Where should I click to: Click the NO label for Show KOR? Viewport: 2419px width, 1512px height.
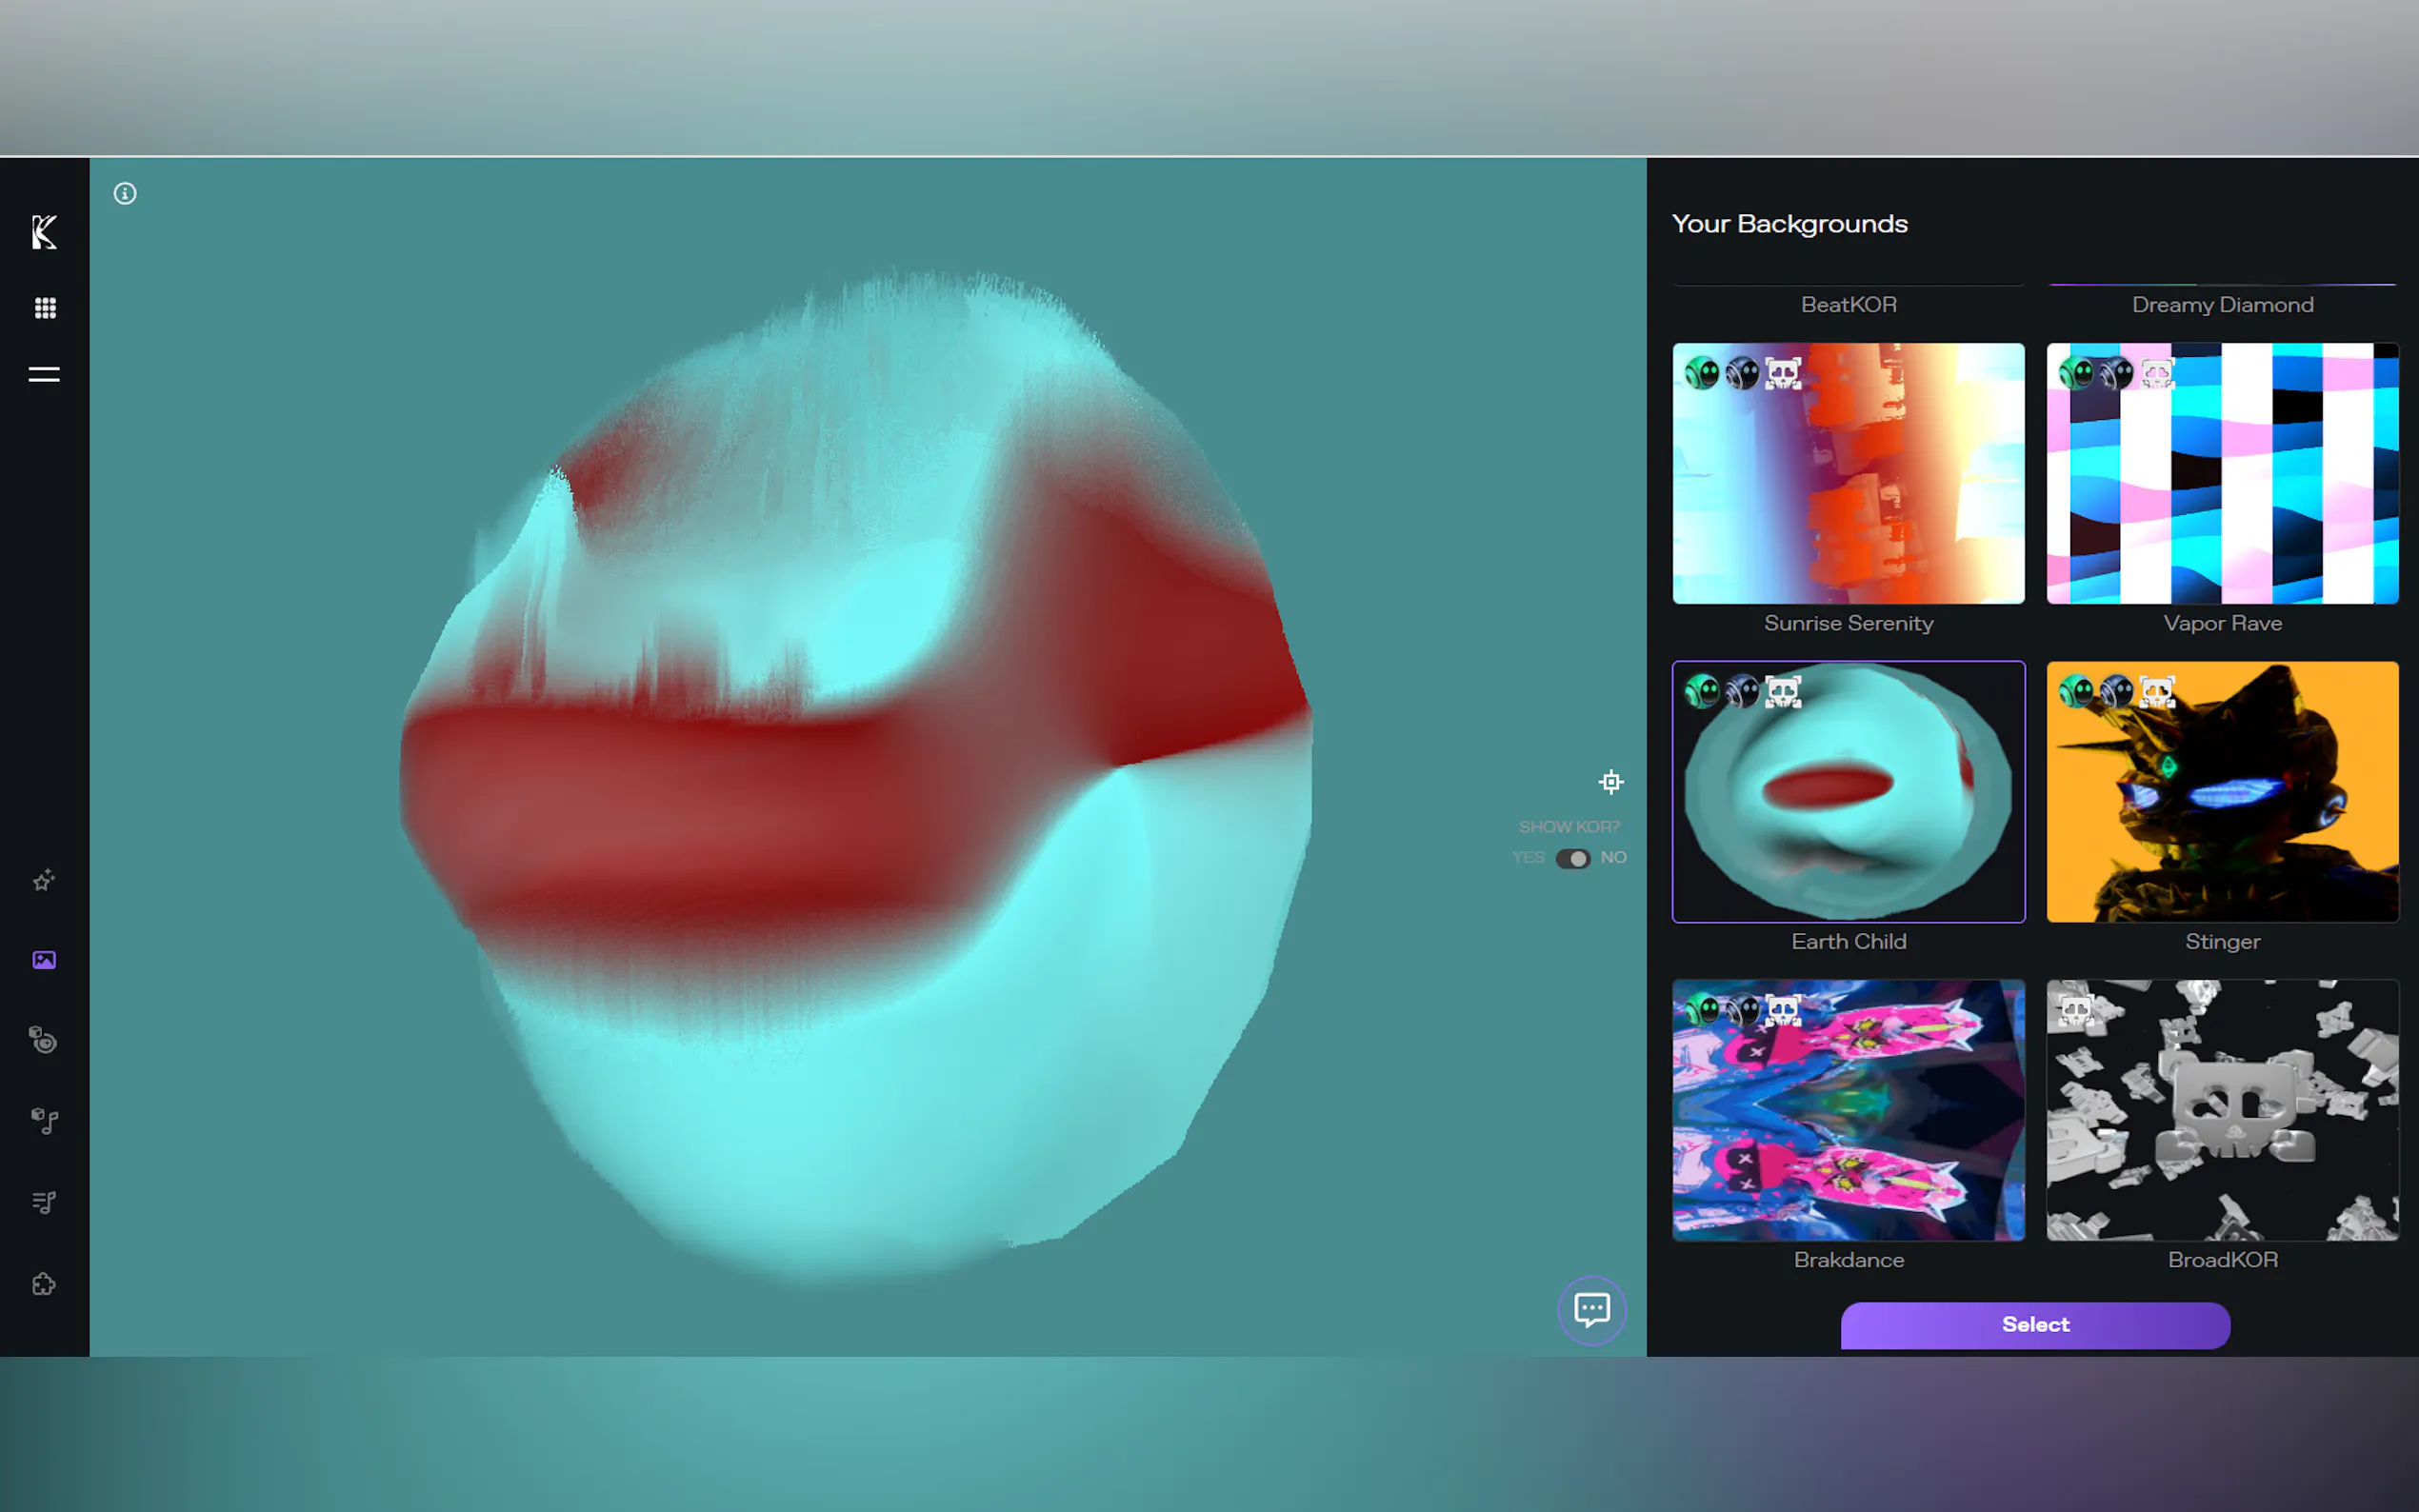(1613, 858)
